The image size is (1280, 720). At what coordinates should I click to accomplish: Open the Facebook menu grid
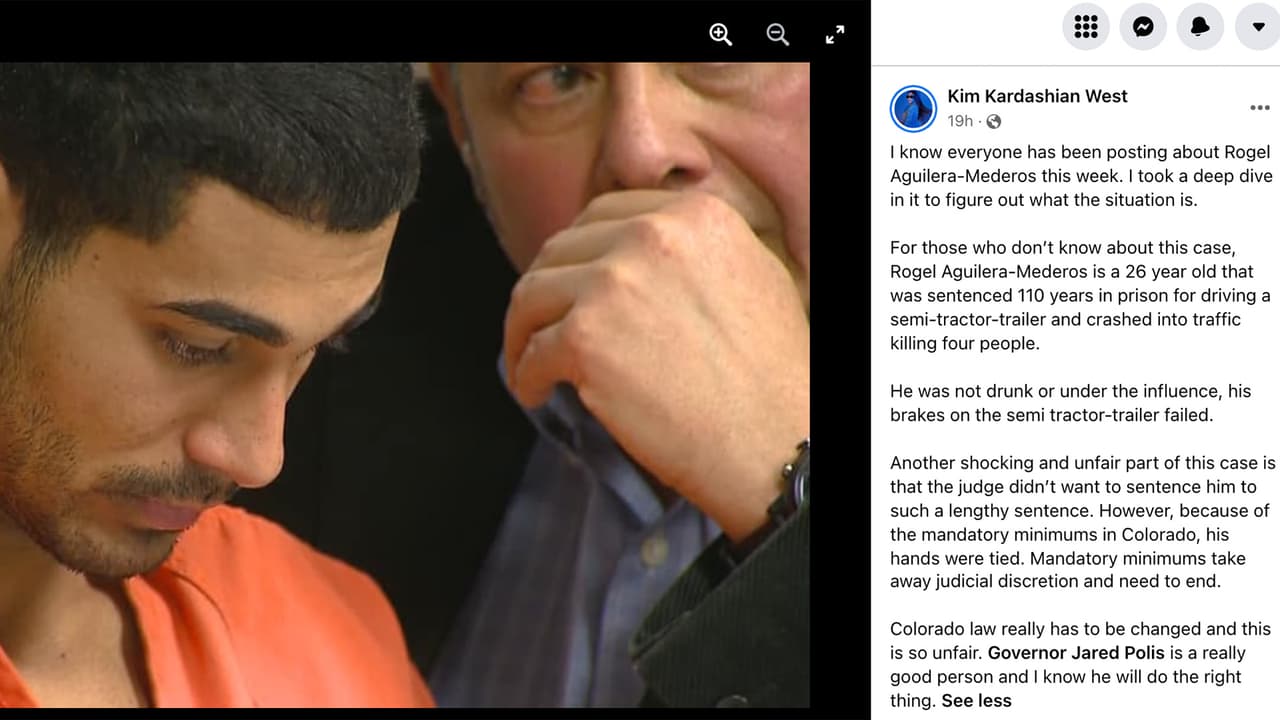click(x=1086, y=27)
